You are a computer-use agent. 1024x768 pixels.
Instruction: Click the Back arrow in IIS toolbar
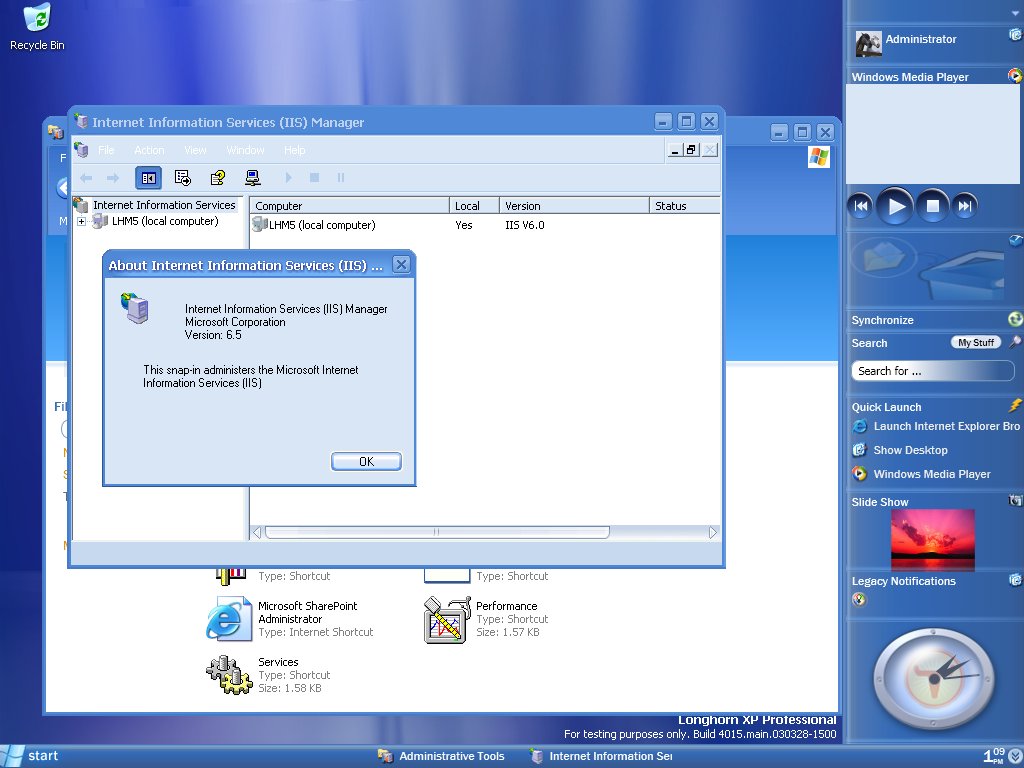coord(86,178)
